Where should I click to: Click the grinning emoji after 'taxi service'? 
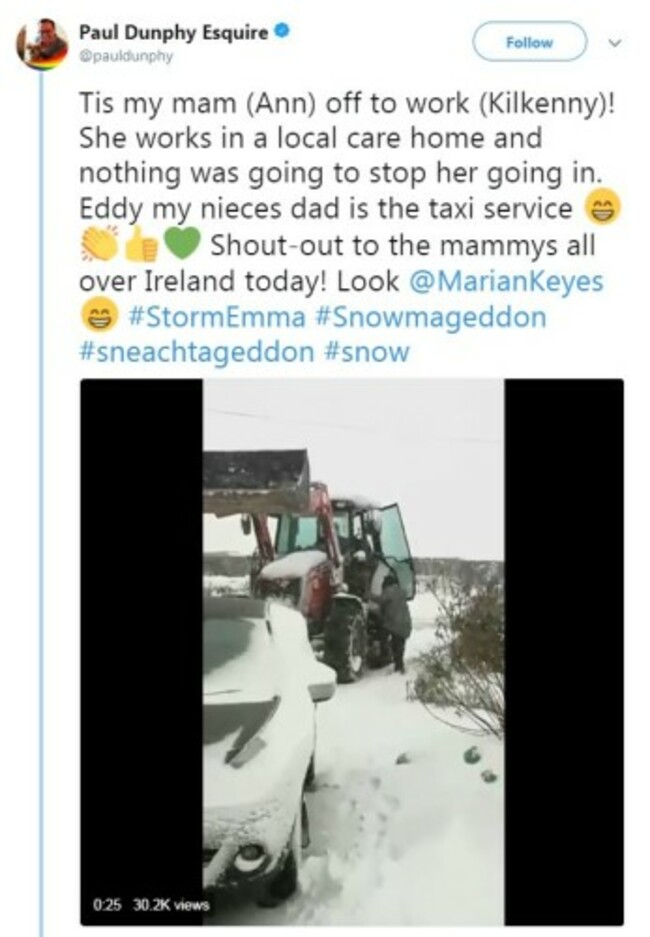(602, 207)
